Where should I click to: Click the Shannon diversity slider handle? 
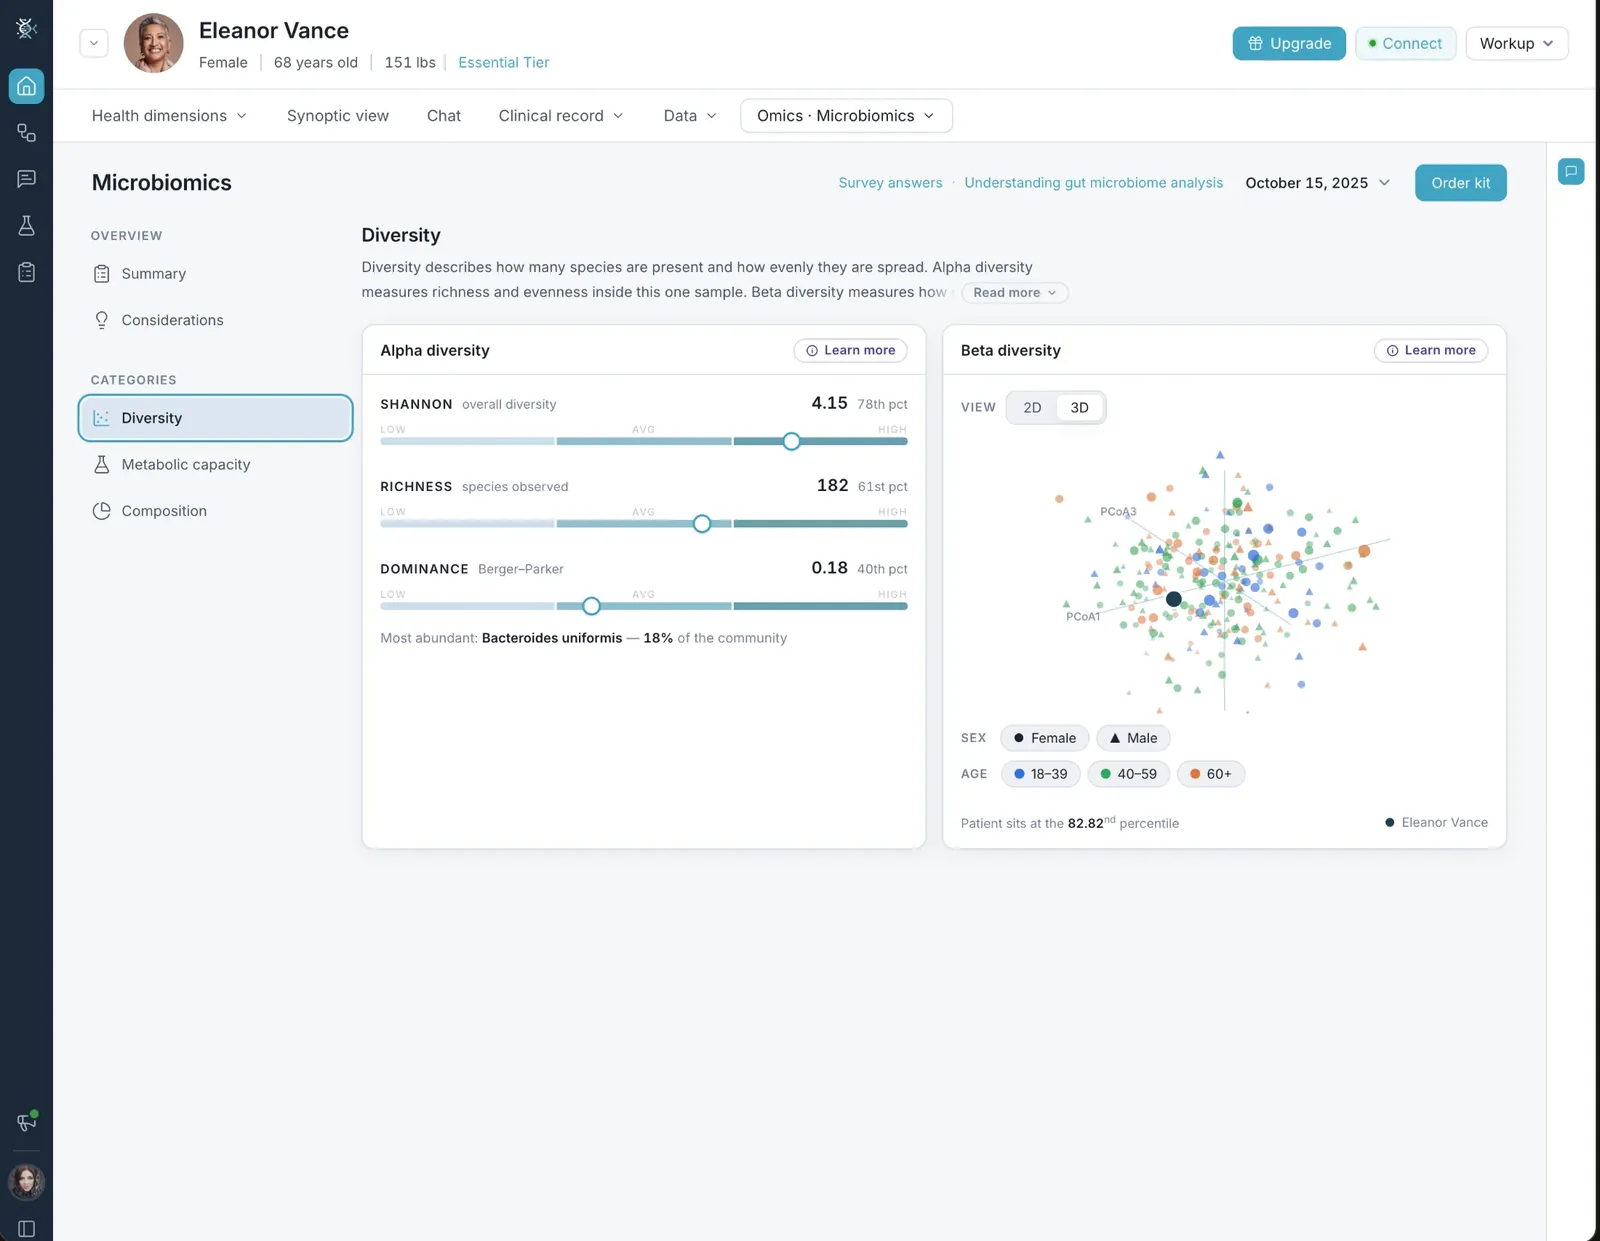(x=791, y=441)
